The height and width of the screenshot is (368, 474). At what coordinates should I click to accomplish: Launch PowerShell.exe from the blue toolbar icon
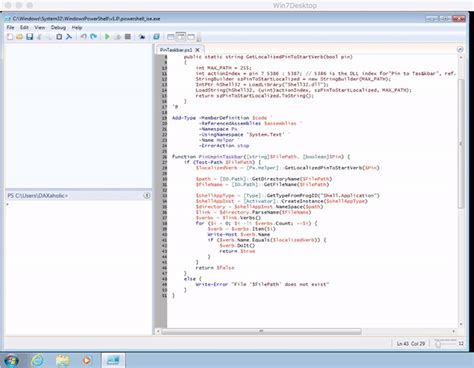156,37
